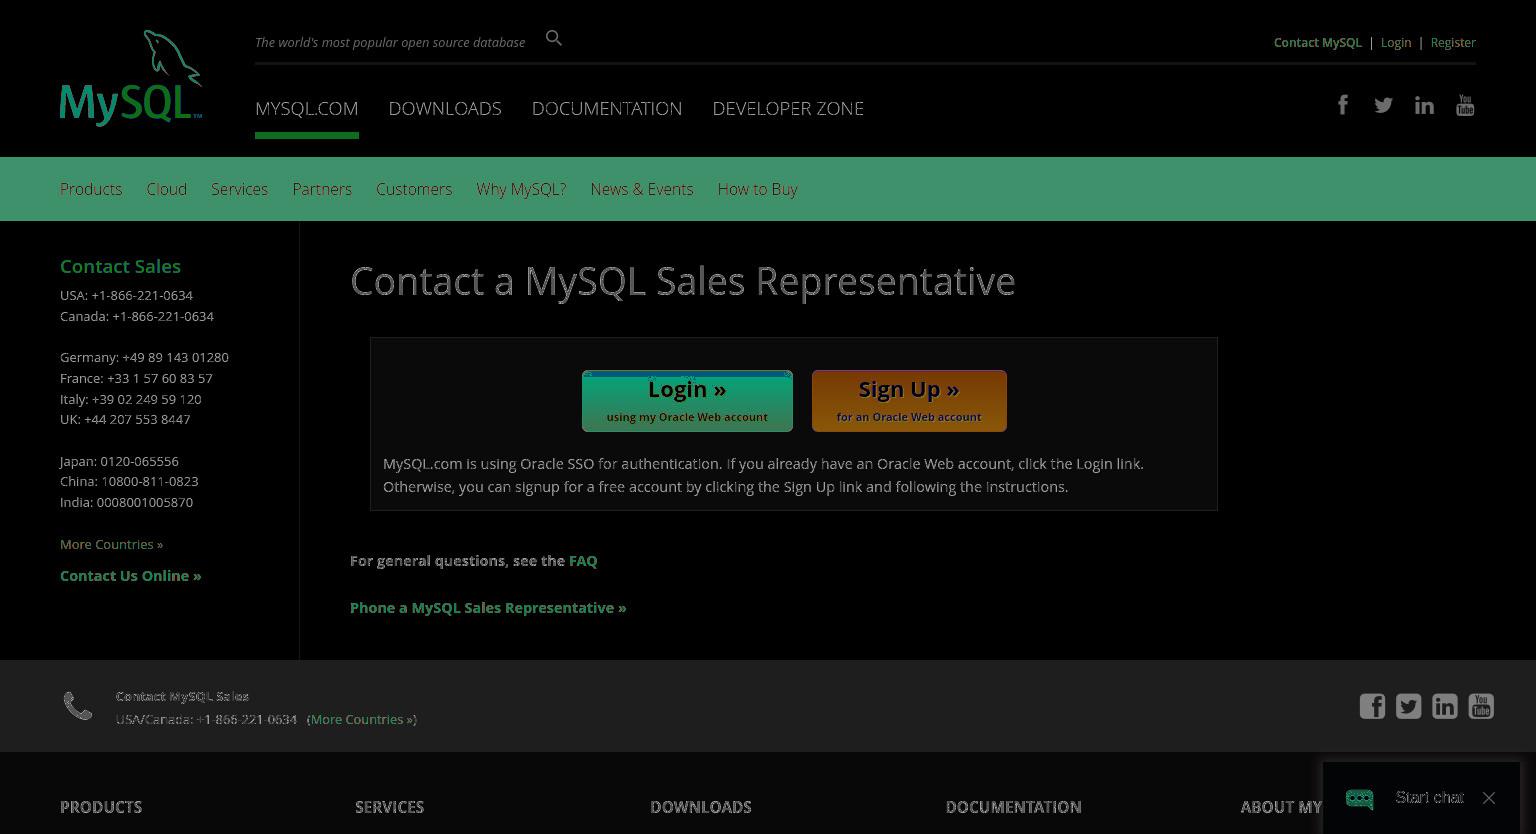The width and height of the screenshot is (1536, 834).
Task: Click the orange Sign Up » button
Action: (909, 401)
